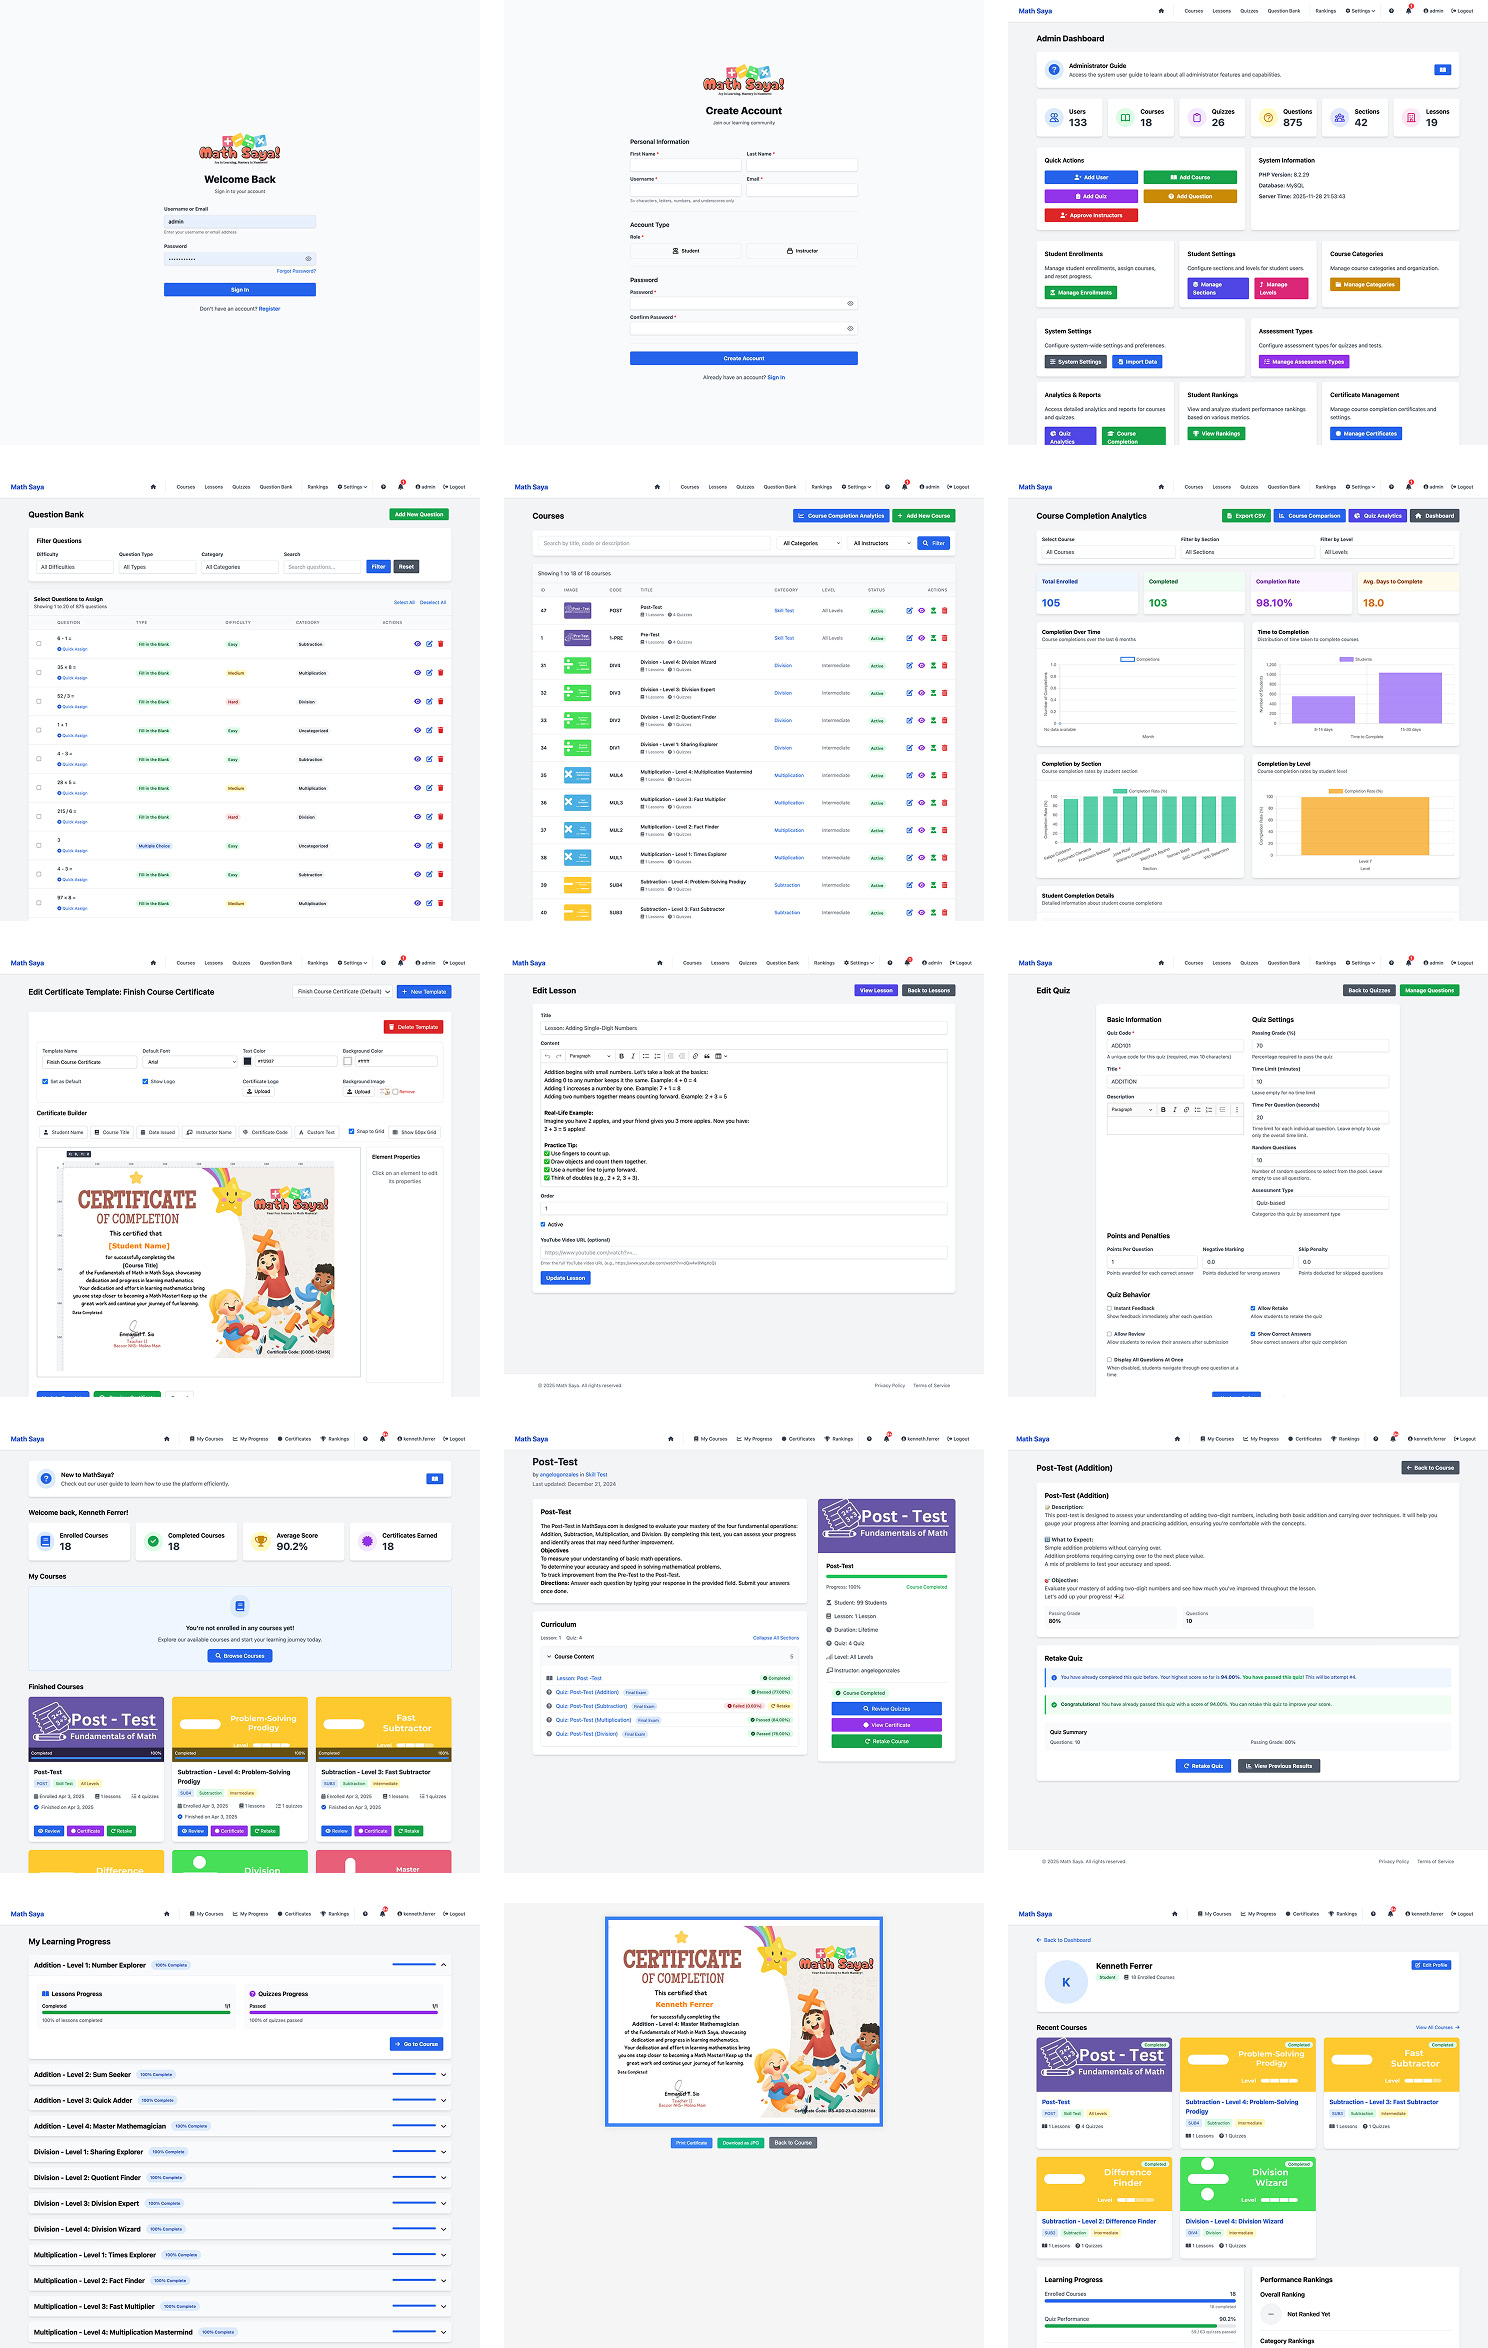Click the blockquote icon in lesson content editor

tap(707, 1056)
